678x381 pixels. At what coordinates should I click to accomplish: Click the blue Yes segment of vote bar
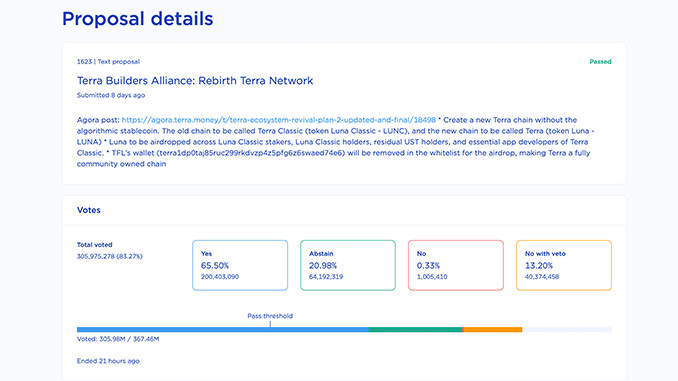click(x=223, y=330)
